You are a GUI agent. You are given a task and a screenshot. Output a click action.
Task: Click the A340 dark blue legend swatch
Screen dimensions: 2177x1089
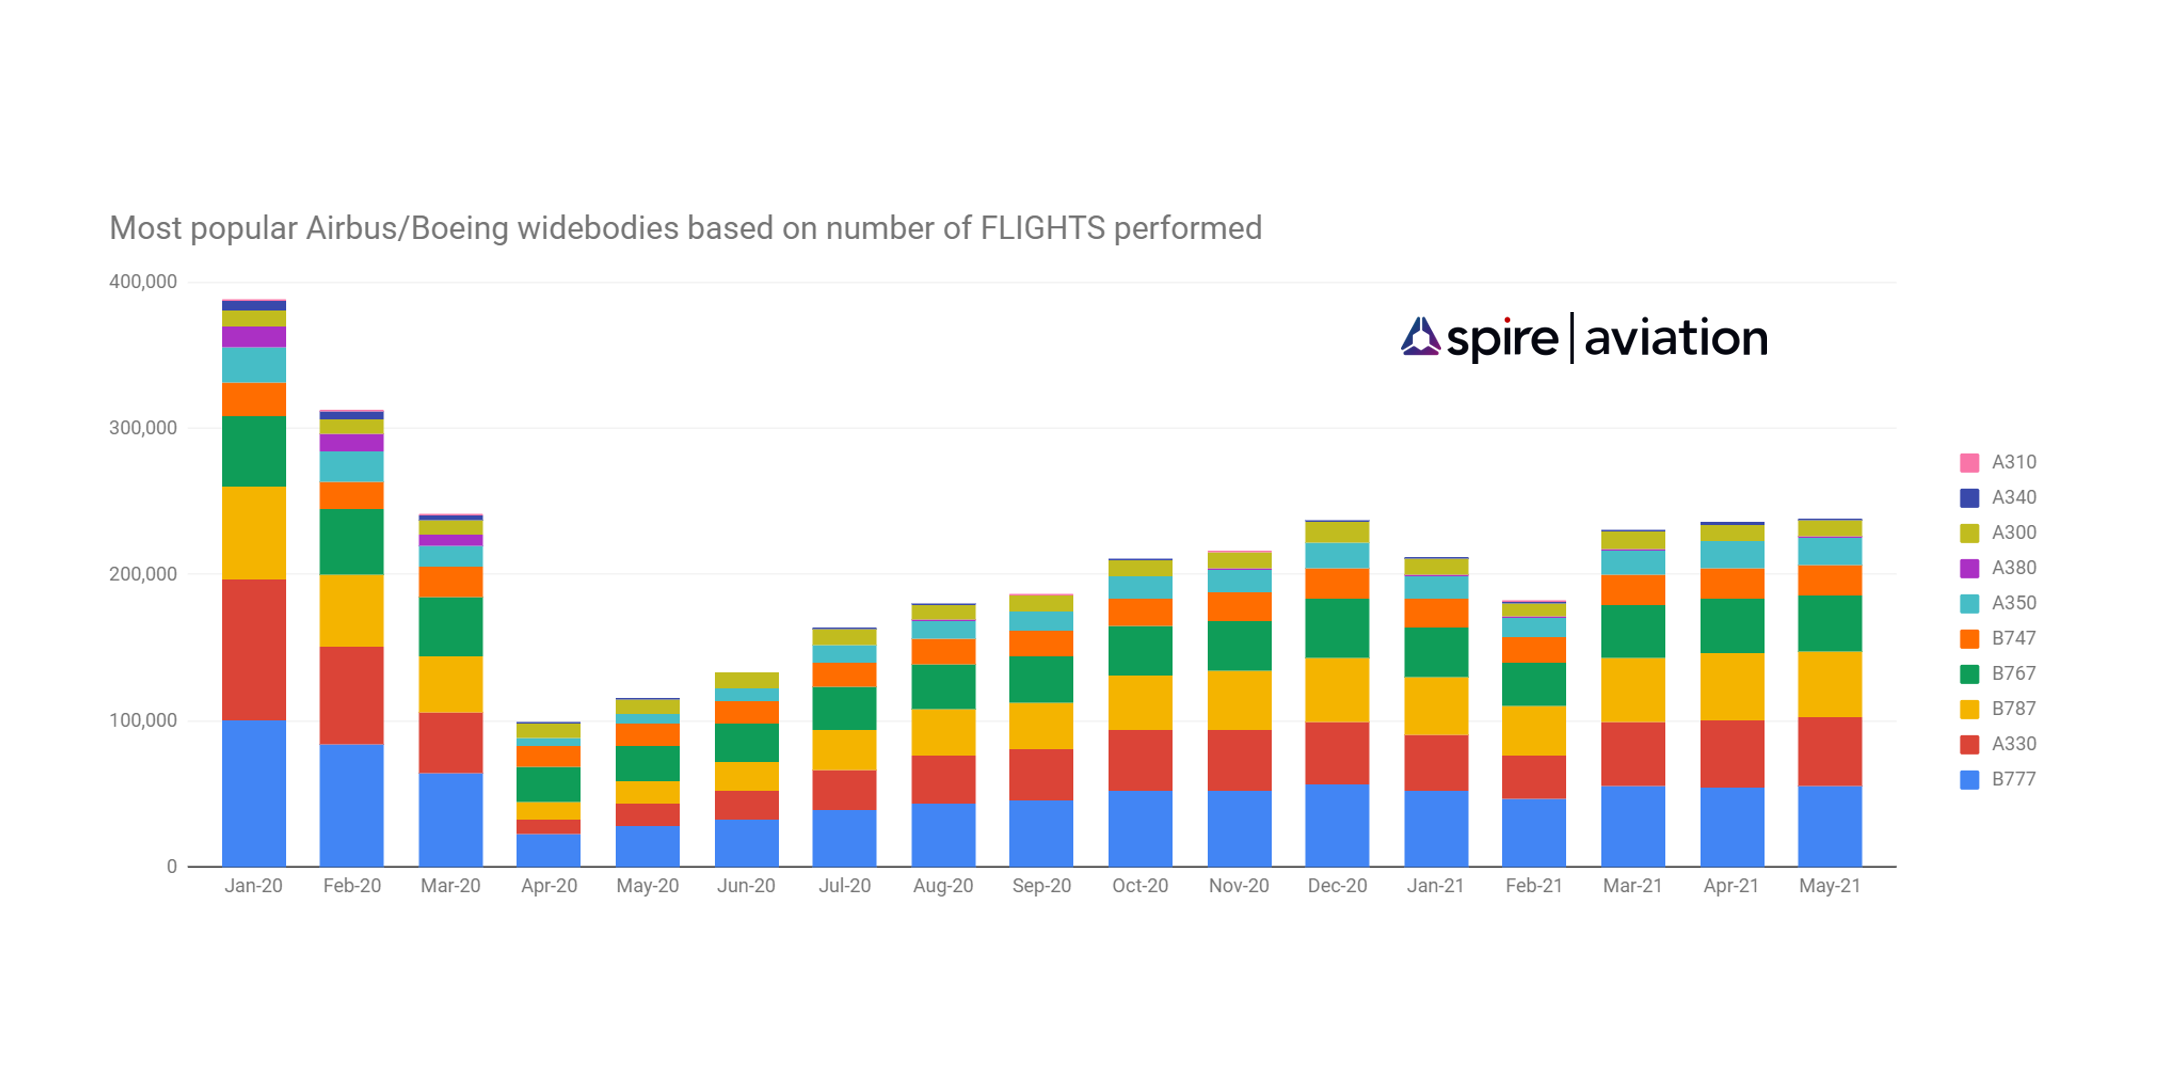pyautogui.click(x=1969, y=498)
